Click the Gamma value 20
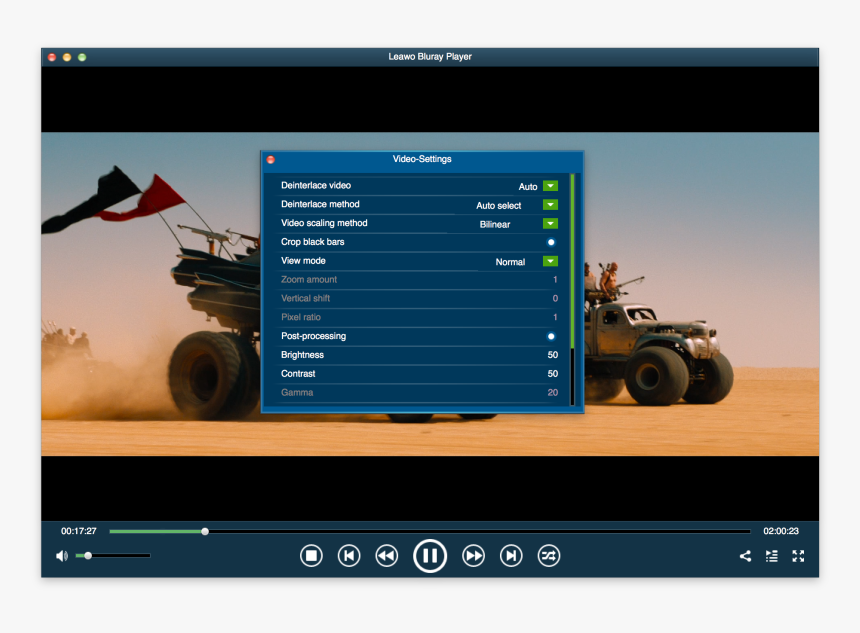The image size is (860, 633). tap(552, 392)
